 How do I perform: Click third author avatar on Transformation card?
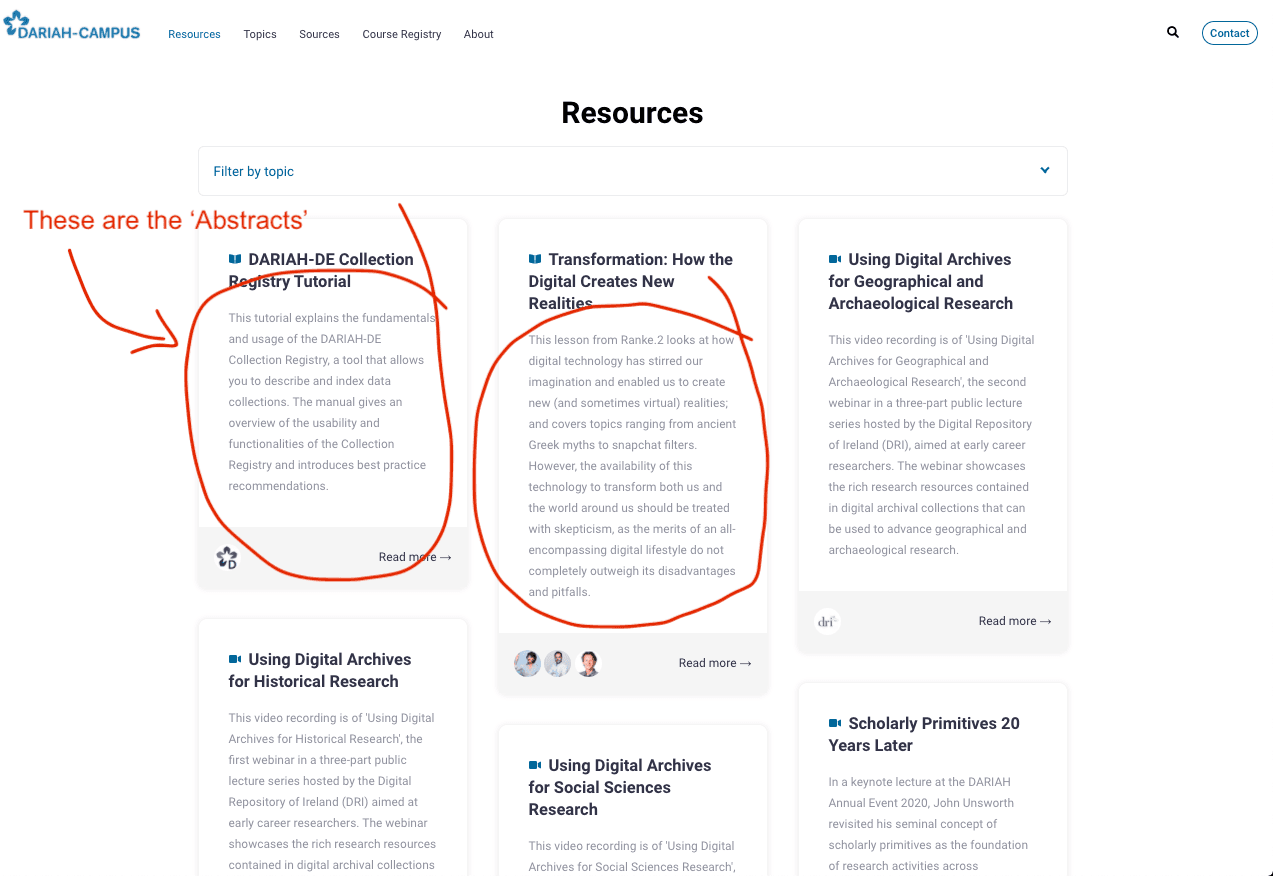(x=589, y=663)
